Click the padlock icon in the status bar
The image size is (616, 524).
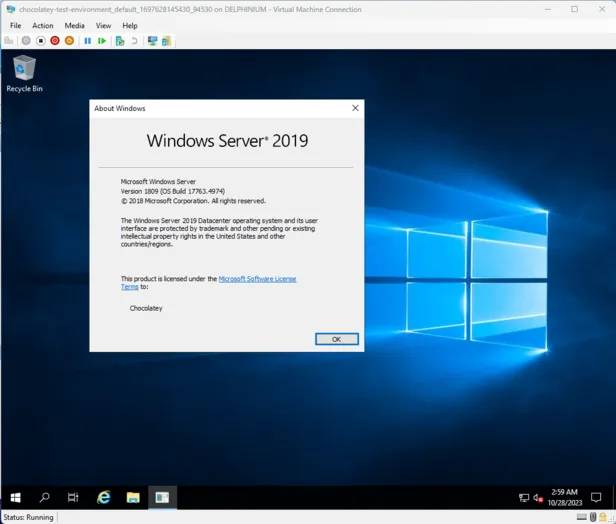603,517
